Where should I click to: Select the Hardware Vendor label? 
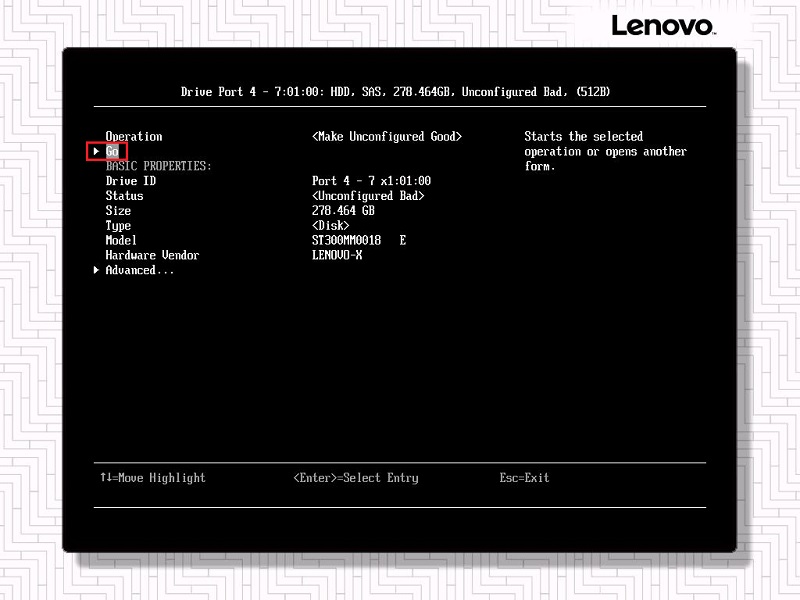click(152, 255)
